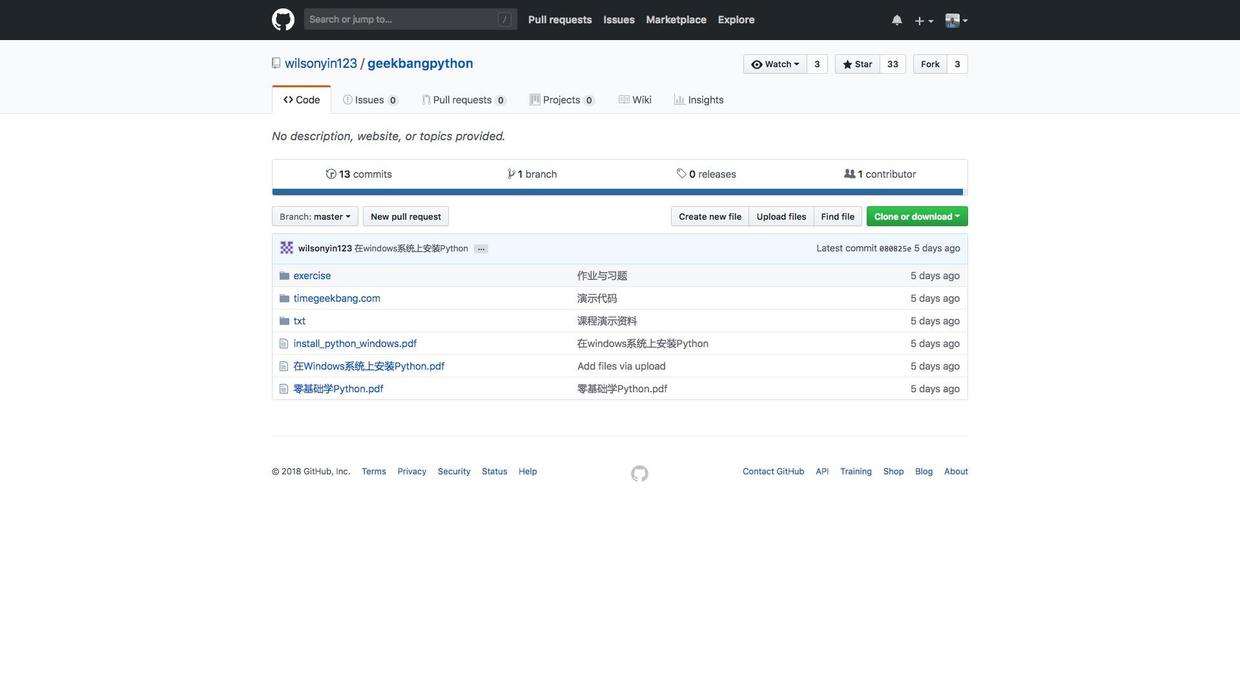Screen dimensions: 1240x698
Task: Open the user avatar profile menu
Action: pyautogui.click(x=957, y=20)
